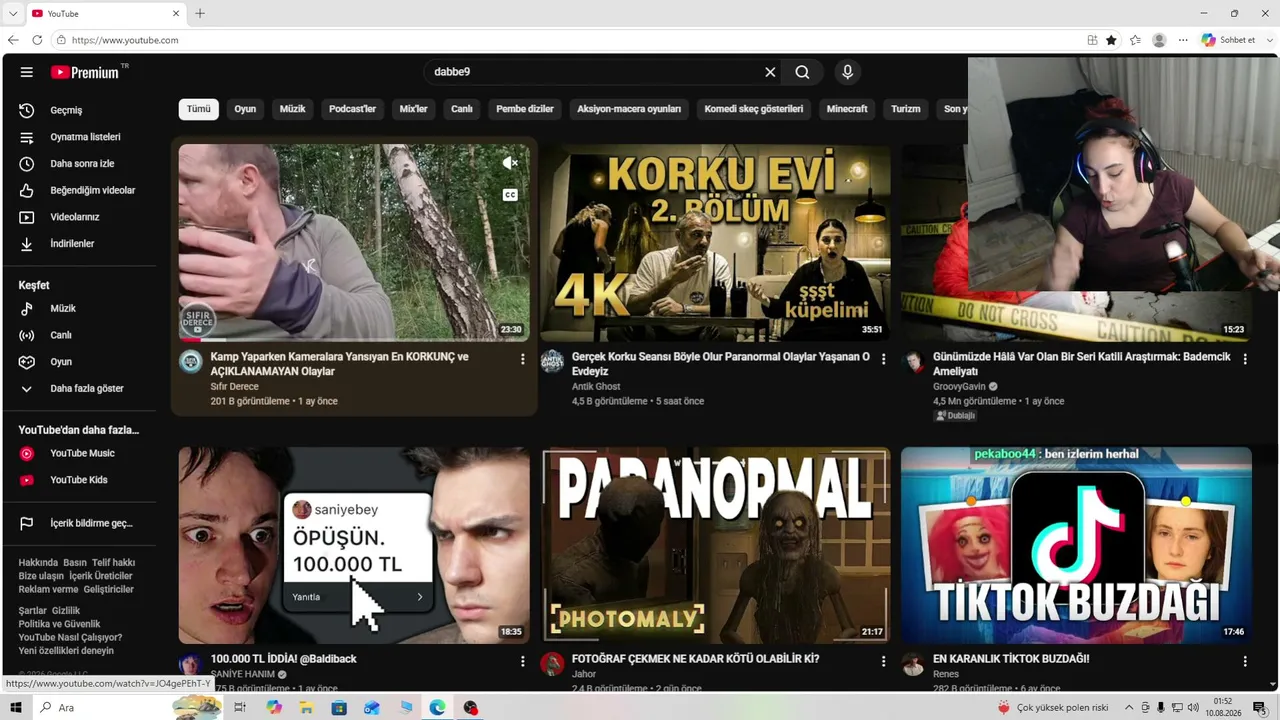Open Politika ve Güvenlik footer link
This screenshot has height=720, width=1280.
coord(59,624)
